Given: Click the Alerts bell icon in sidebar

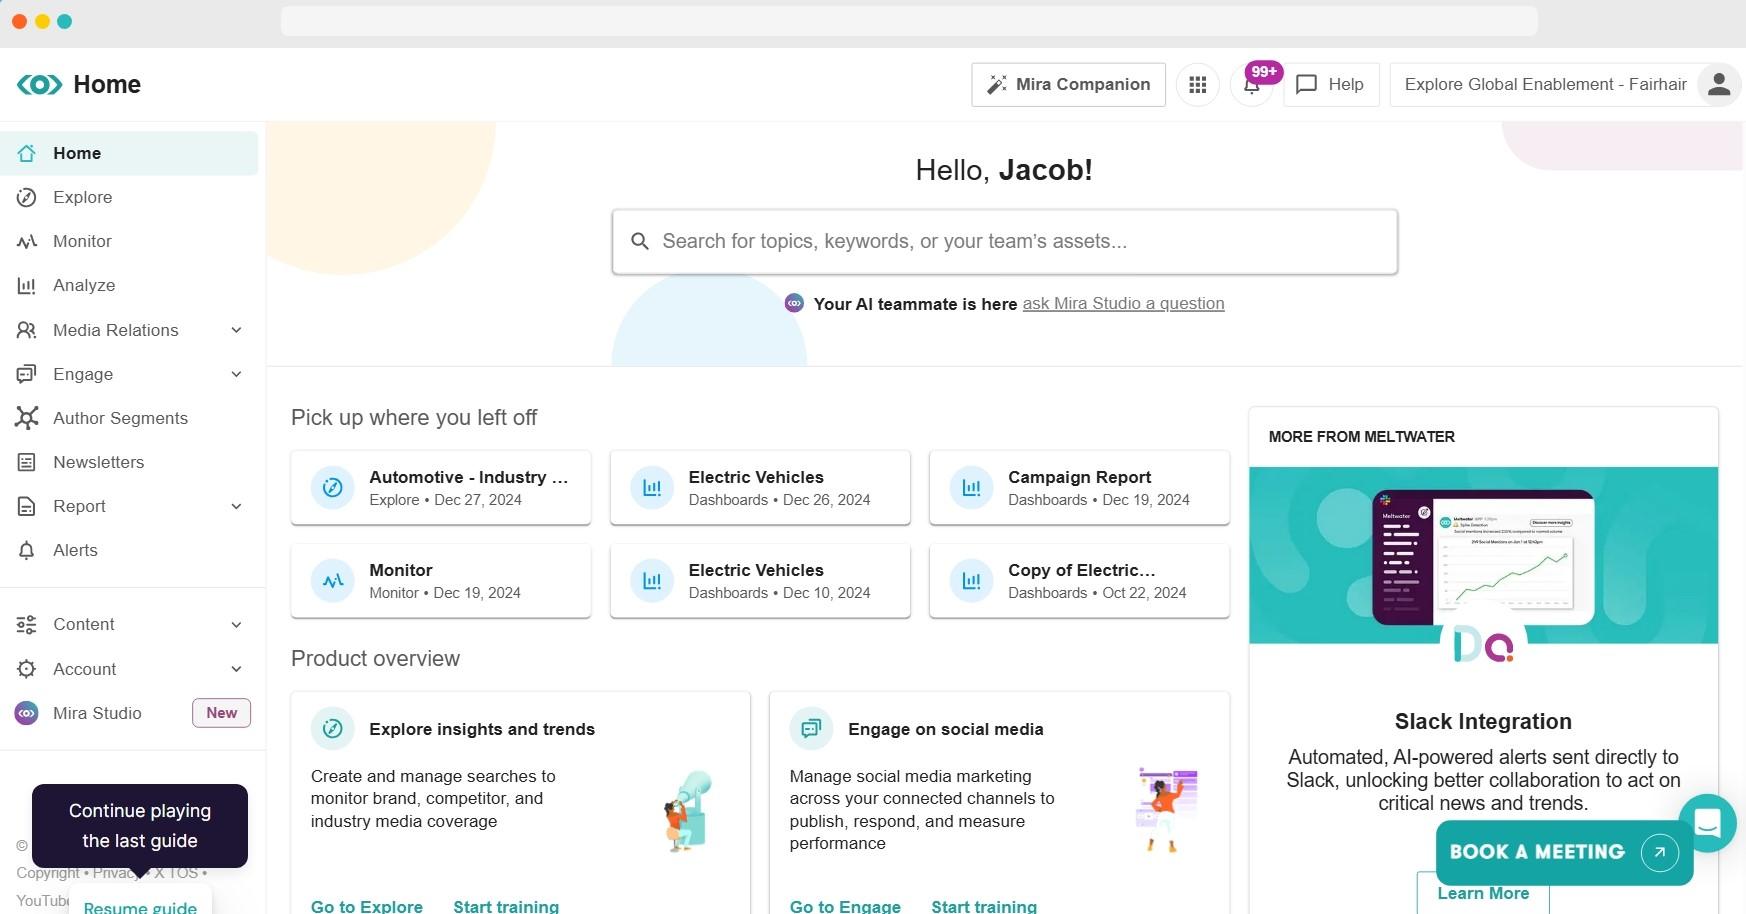Looking at the screenshot, I should (x=27, y=550).
